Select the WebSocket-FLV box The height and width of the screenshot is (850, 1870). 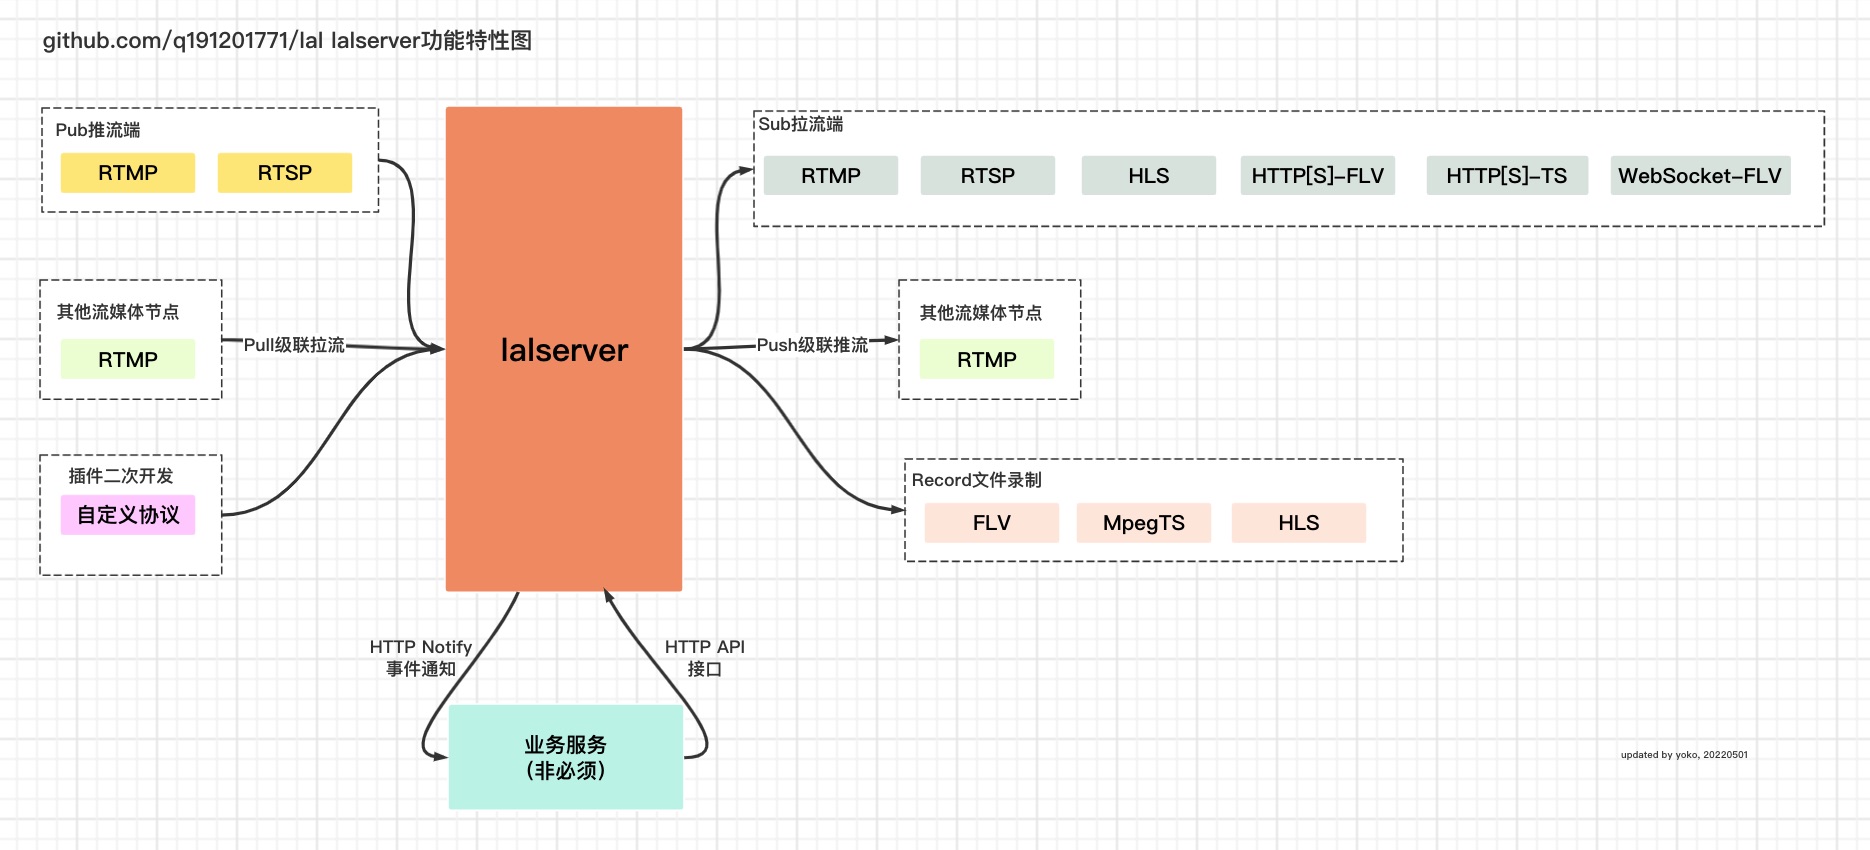click(1700, 176)
